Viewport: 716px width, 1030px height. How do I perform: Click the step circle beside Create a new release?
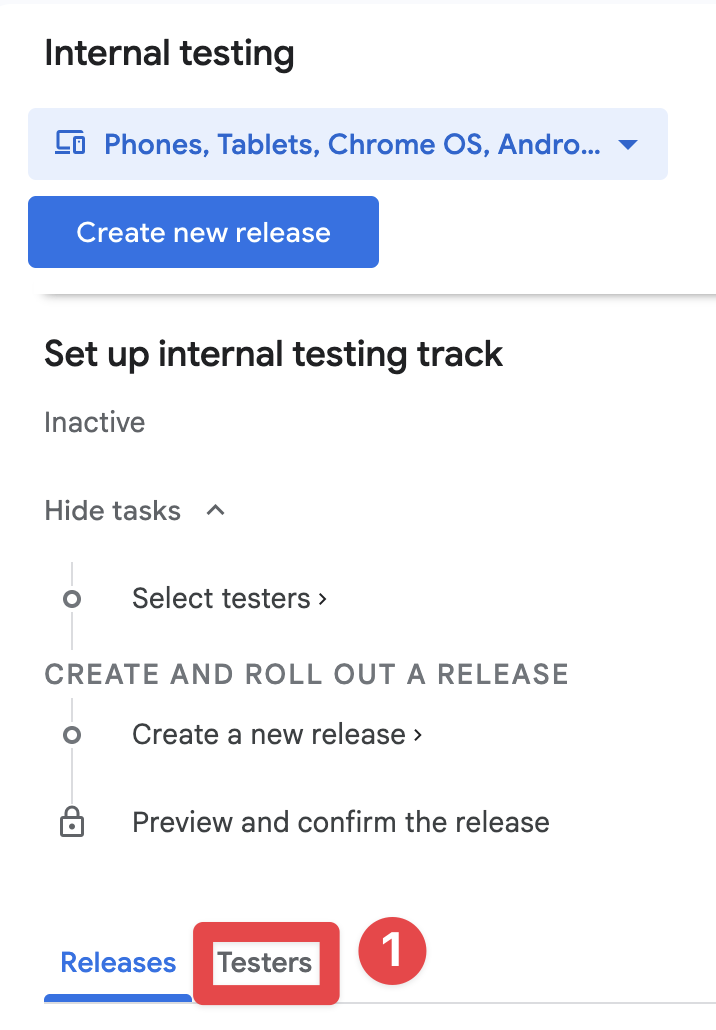(73, 734)
